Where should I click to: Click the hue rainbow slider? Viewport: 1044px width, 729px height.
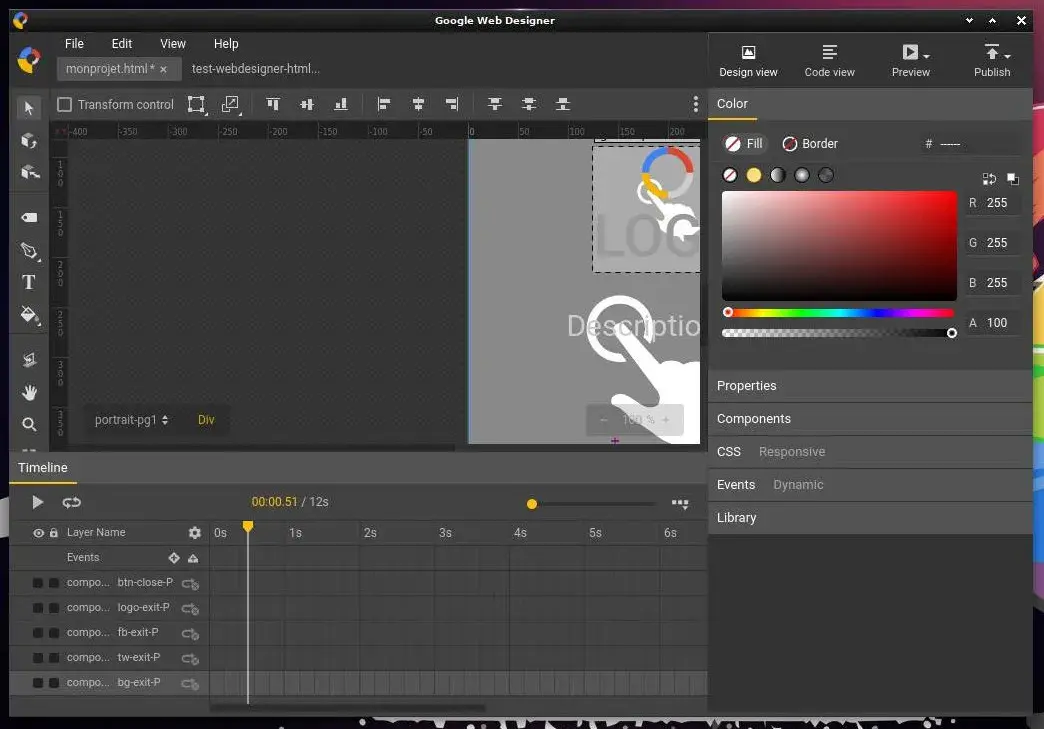[x=840, y=312]
